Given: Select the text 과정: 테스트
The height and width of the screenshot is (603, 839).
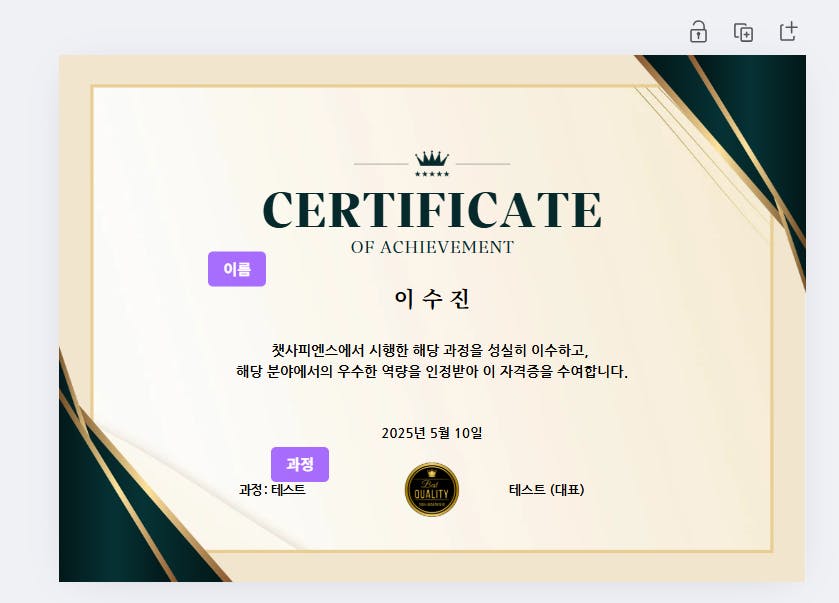Looking at the screenshot, I should [x=272, y=490].
